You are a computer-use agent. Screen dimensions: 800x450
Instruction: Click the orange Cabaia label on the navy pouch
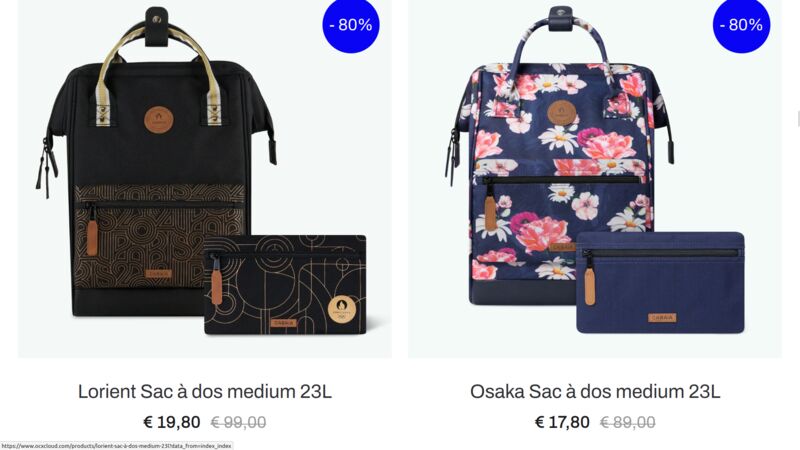point(662,317)
